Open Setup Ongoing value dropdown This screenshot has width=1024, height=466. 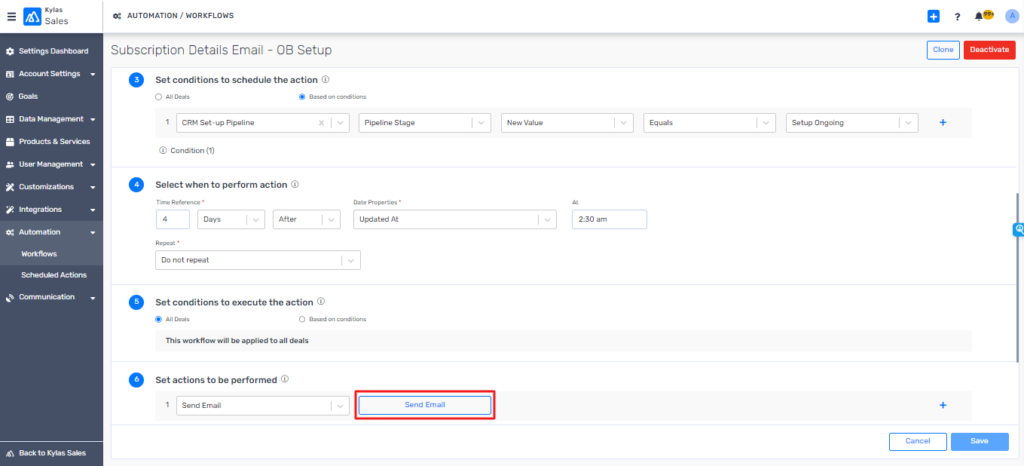click(x=852, y=123)
